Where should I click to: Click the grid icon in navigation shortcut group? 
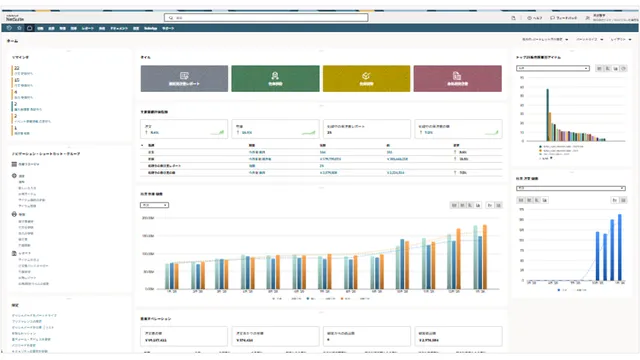[14, 164]
